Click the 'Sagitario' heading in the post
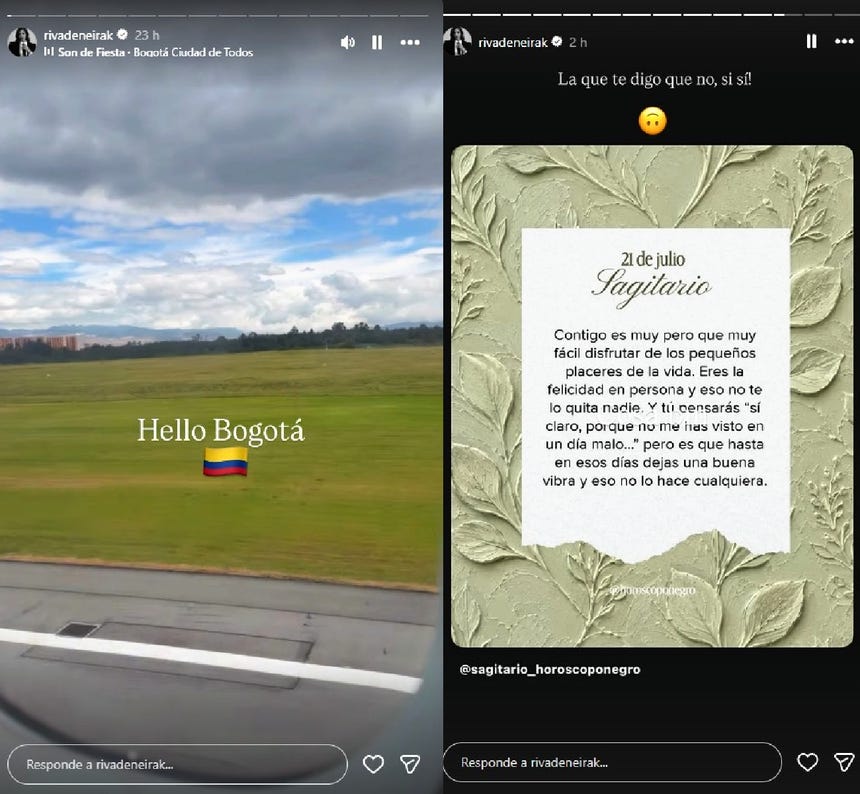860x794 pixels. coord(652,286)
